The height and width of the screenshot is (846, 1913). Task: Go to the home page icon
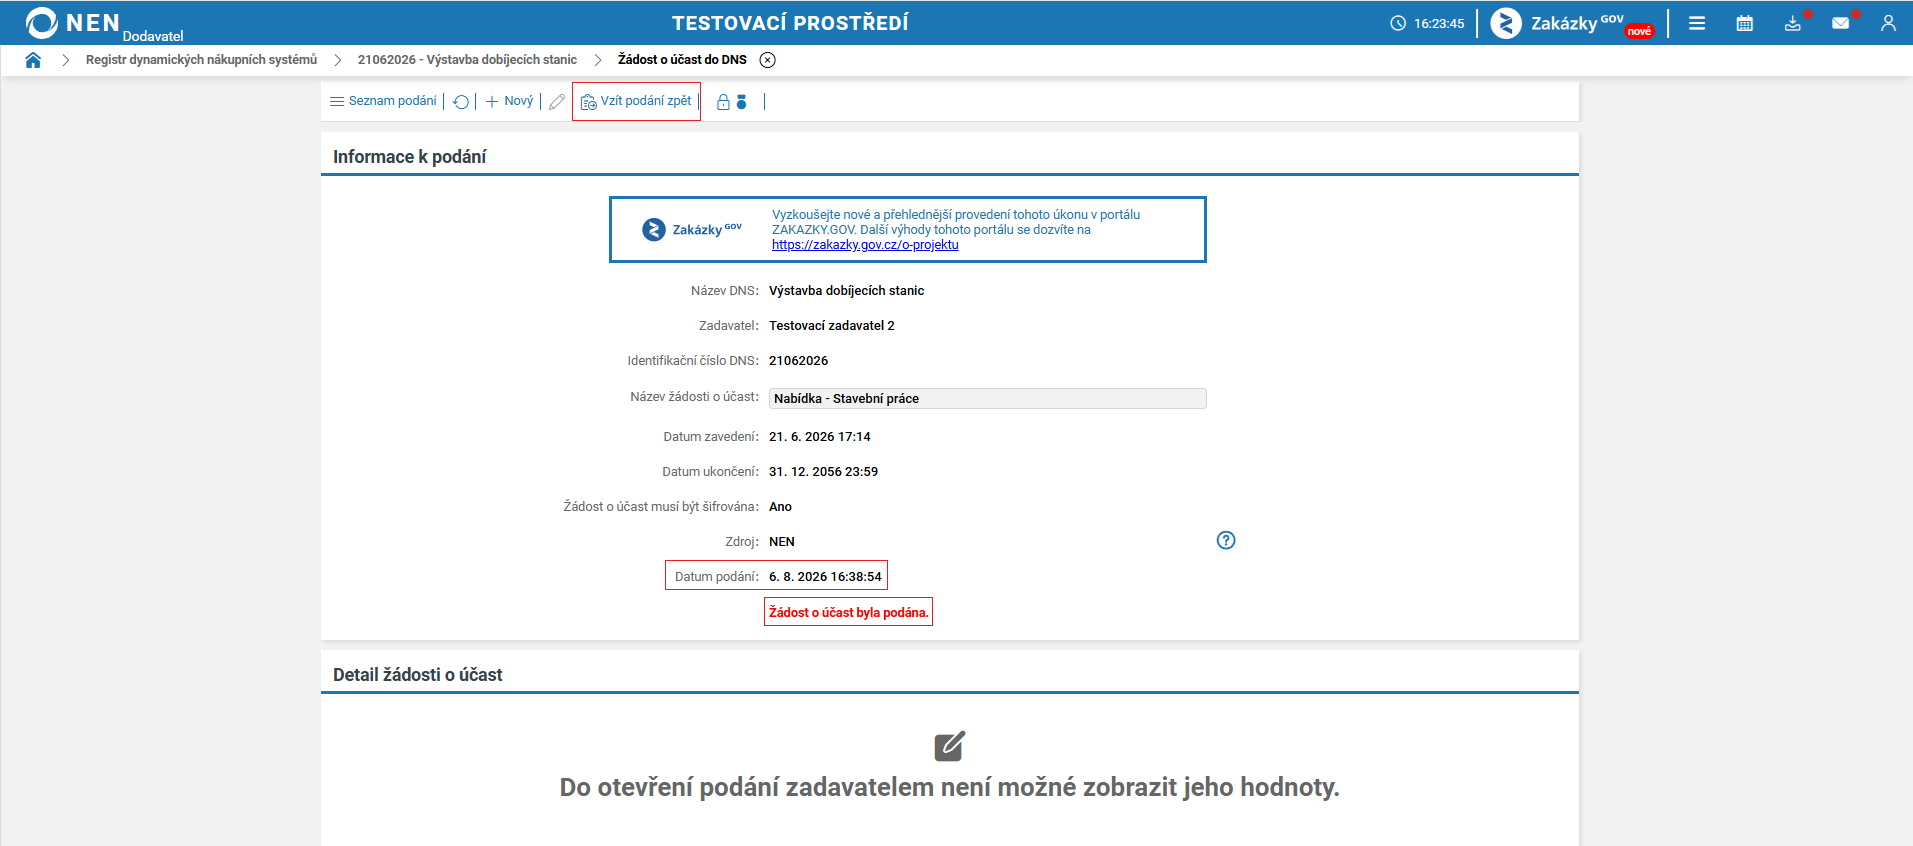(x=33, y=60)
